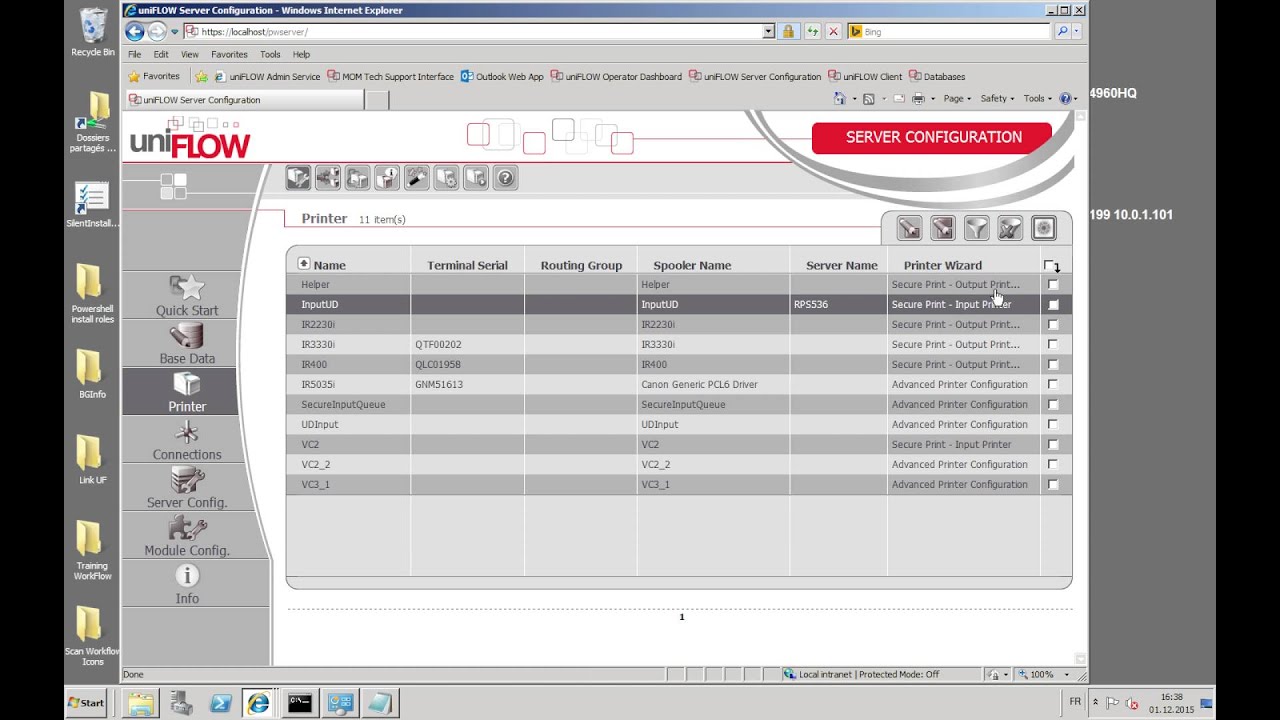Toggle the select-all checkbox in table header

pos(1051,265)
